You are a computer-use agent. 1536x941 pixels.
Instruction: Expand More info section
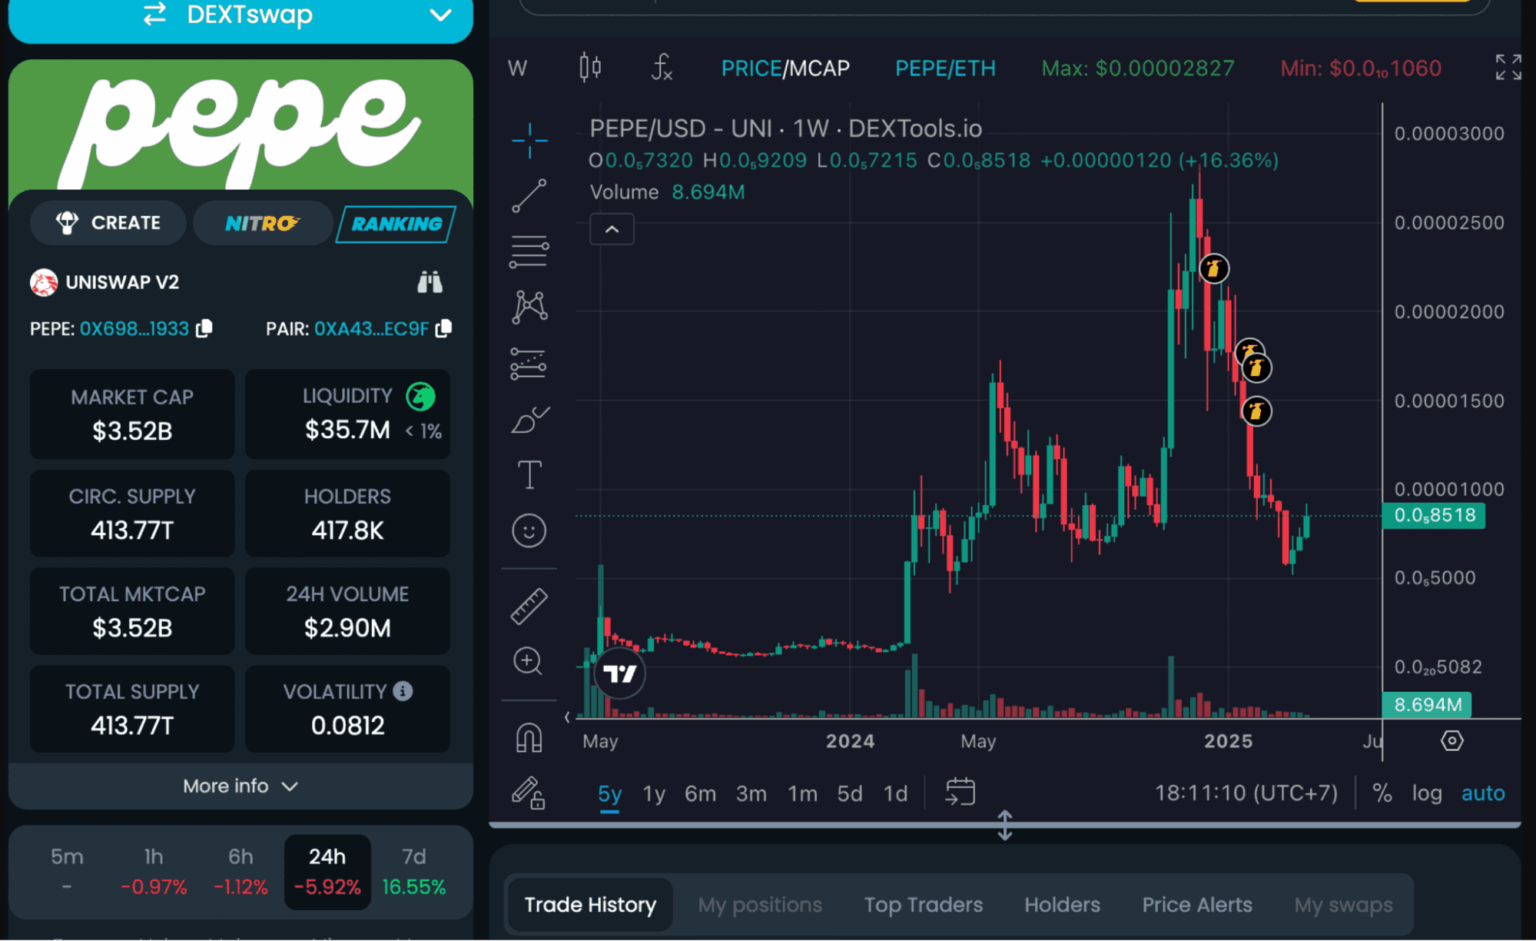(x=240, y=786)
